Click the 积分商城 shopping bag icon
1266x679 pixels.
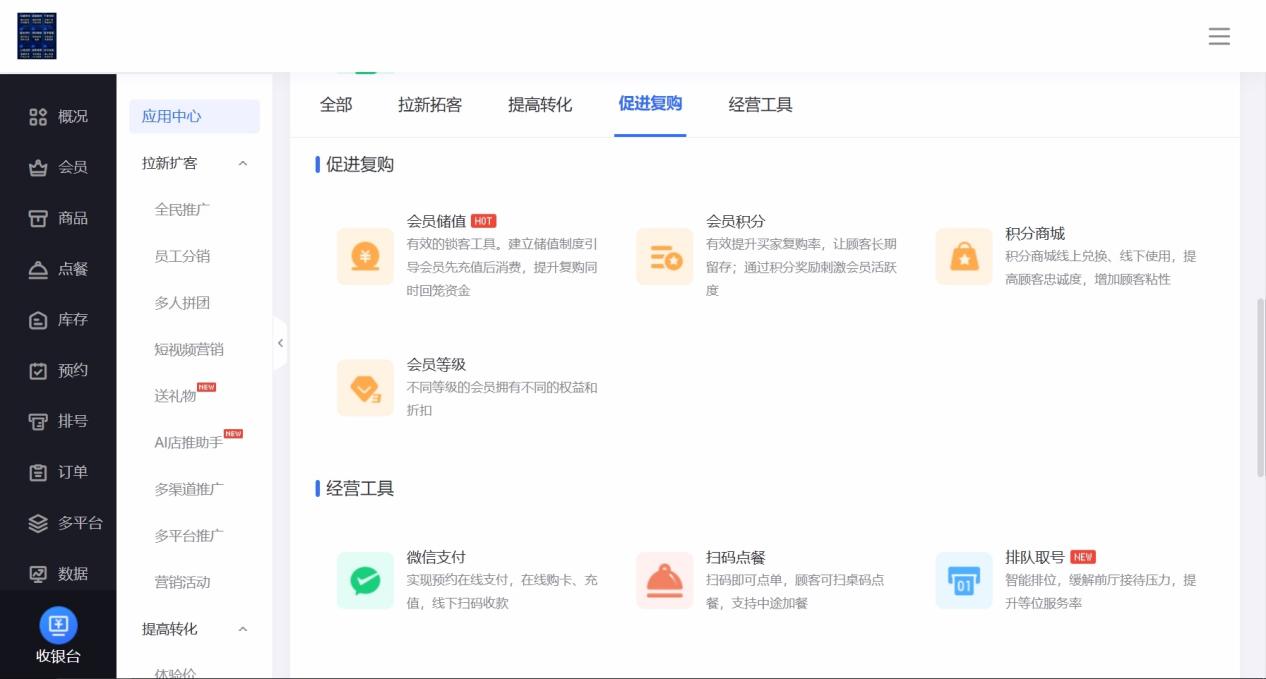964,256
